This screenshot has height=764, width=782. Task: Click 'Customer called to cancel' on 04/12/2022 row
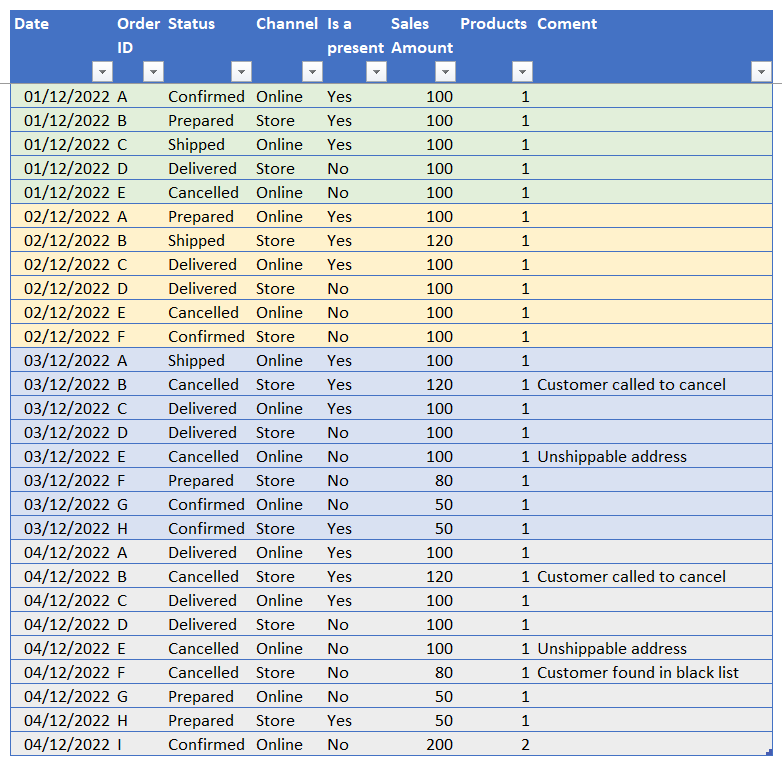tap(631, 577)
